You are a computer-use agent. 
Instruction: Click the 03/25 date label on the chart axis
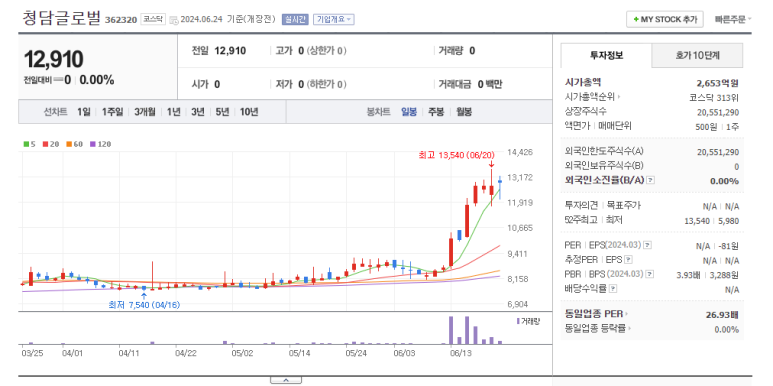(32, 353)
